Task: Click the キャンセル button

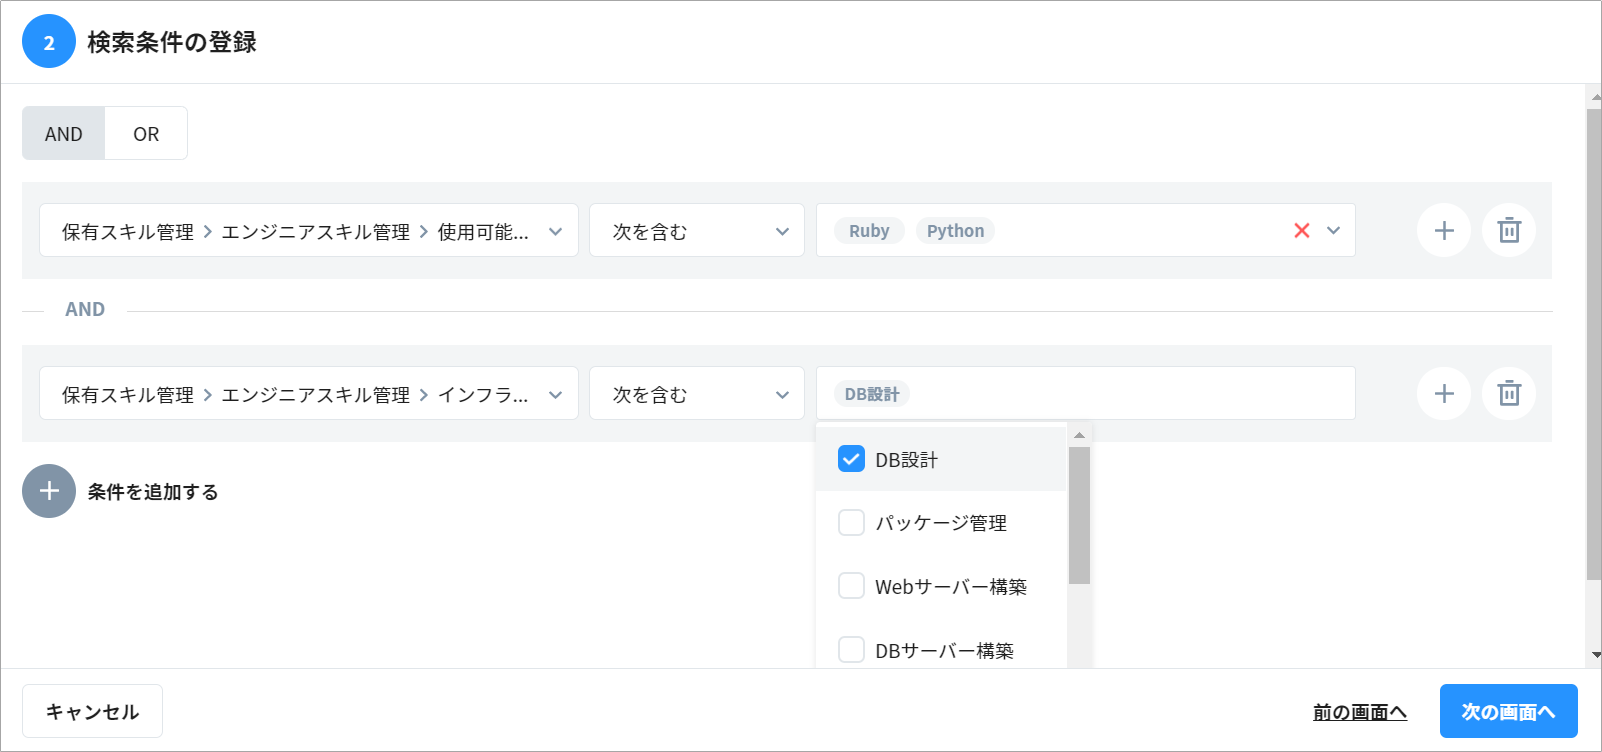Action: click(92, 711)
